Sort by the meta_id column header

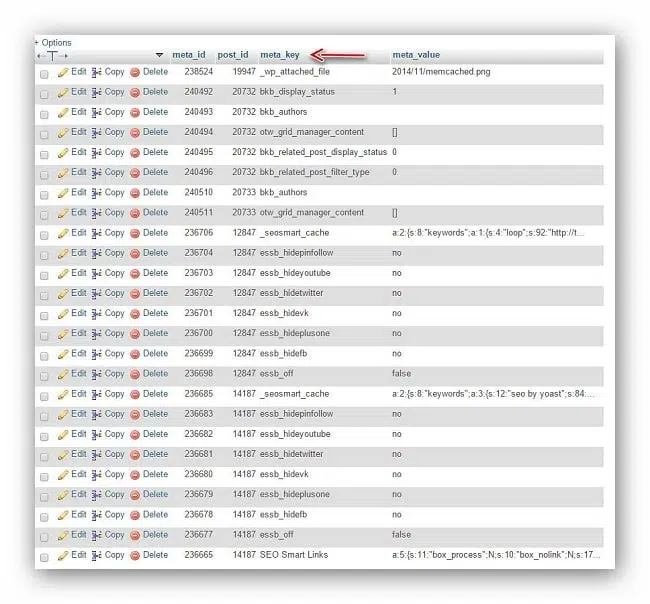(189, 55)
